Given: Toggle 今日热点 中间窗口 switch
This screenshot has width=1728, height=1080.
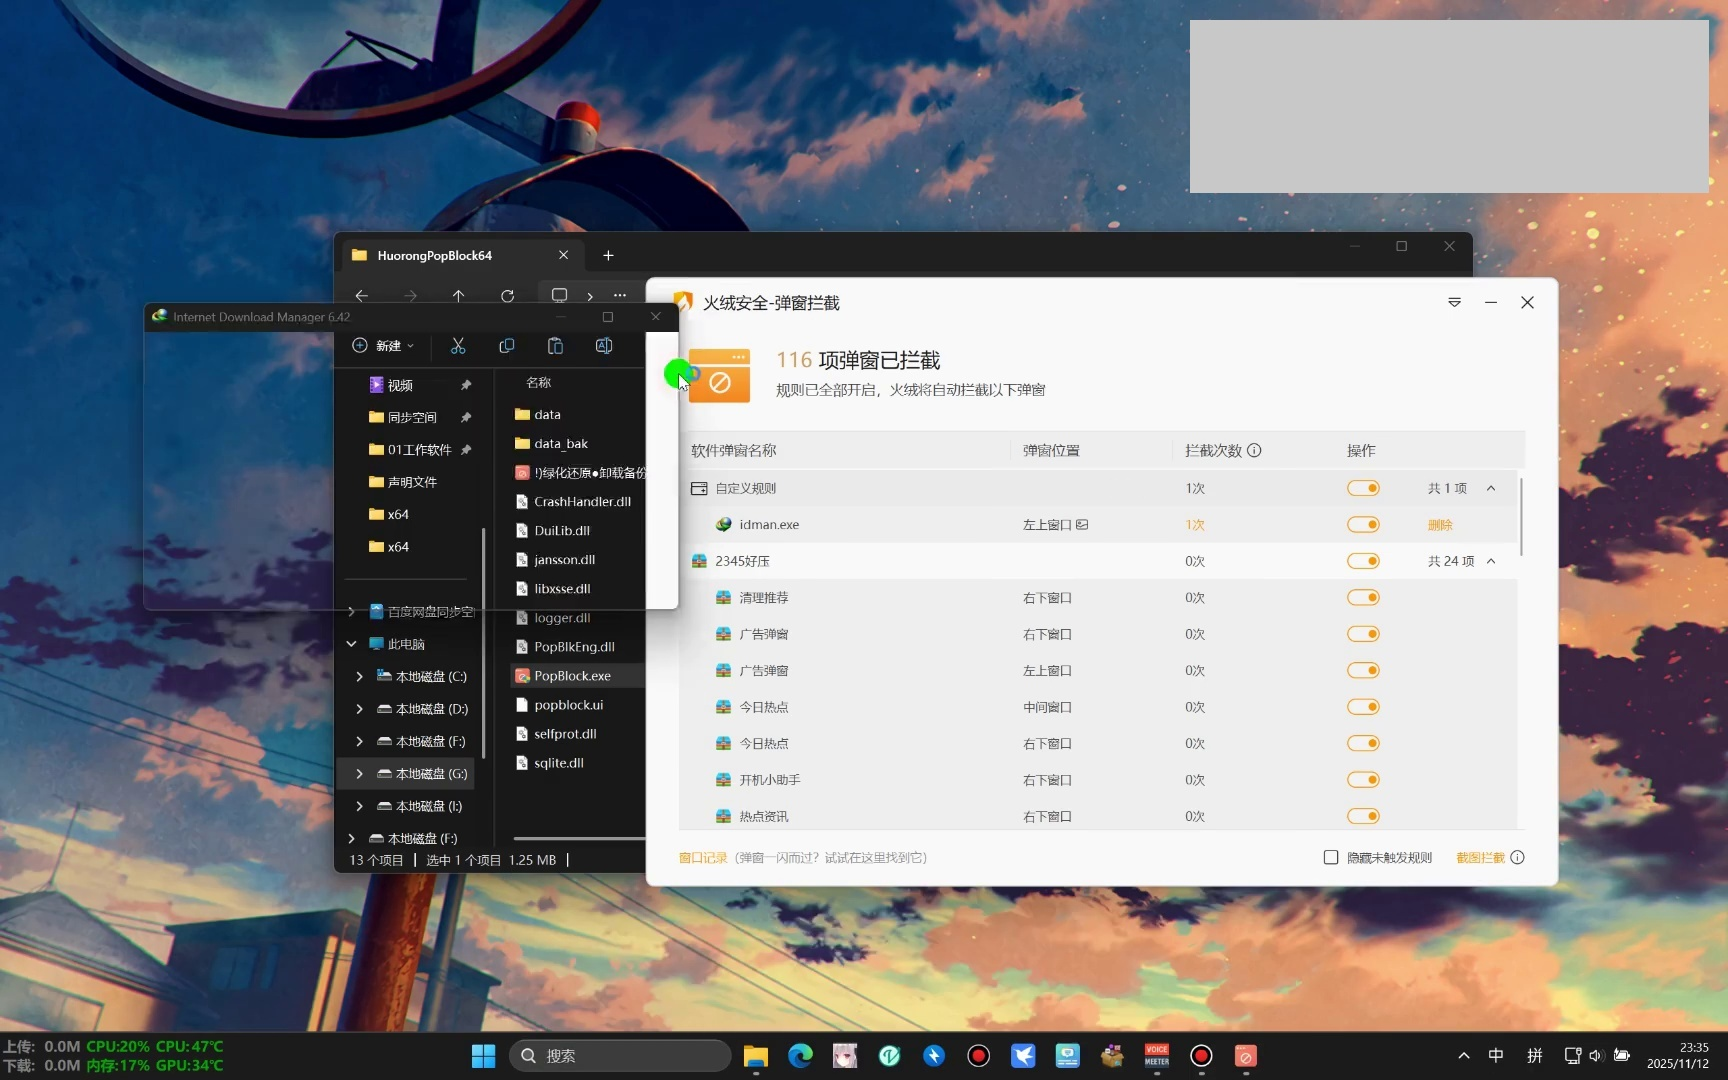Looking at the screenshot, I should pos(1363,707).
